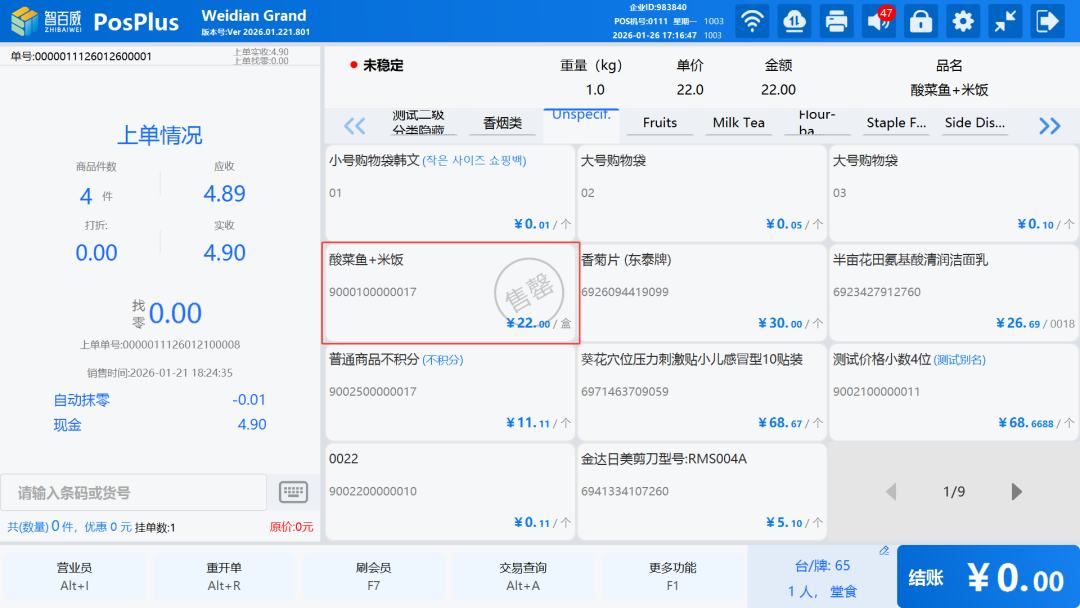The height and width of the screenshot is (608, 1080).
Task: Select the Milk Tea category tab
Action: point(738,123)
